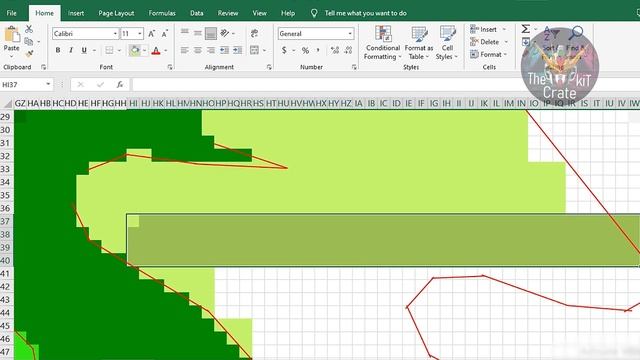Open the Alignment dialog launcher
640x360 pixels.
click(269, 67)
